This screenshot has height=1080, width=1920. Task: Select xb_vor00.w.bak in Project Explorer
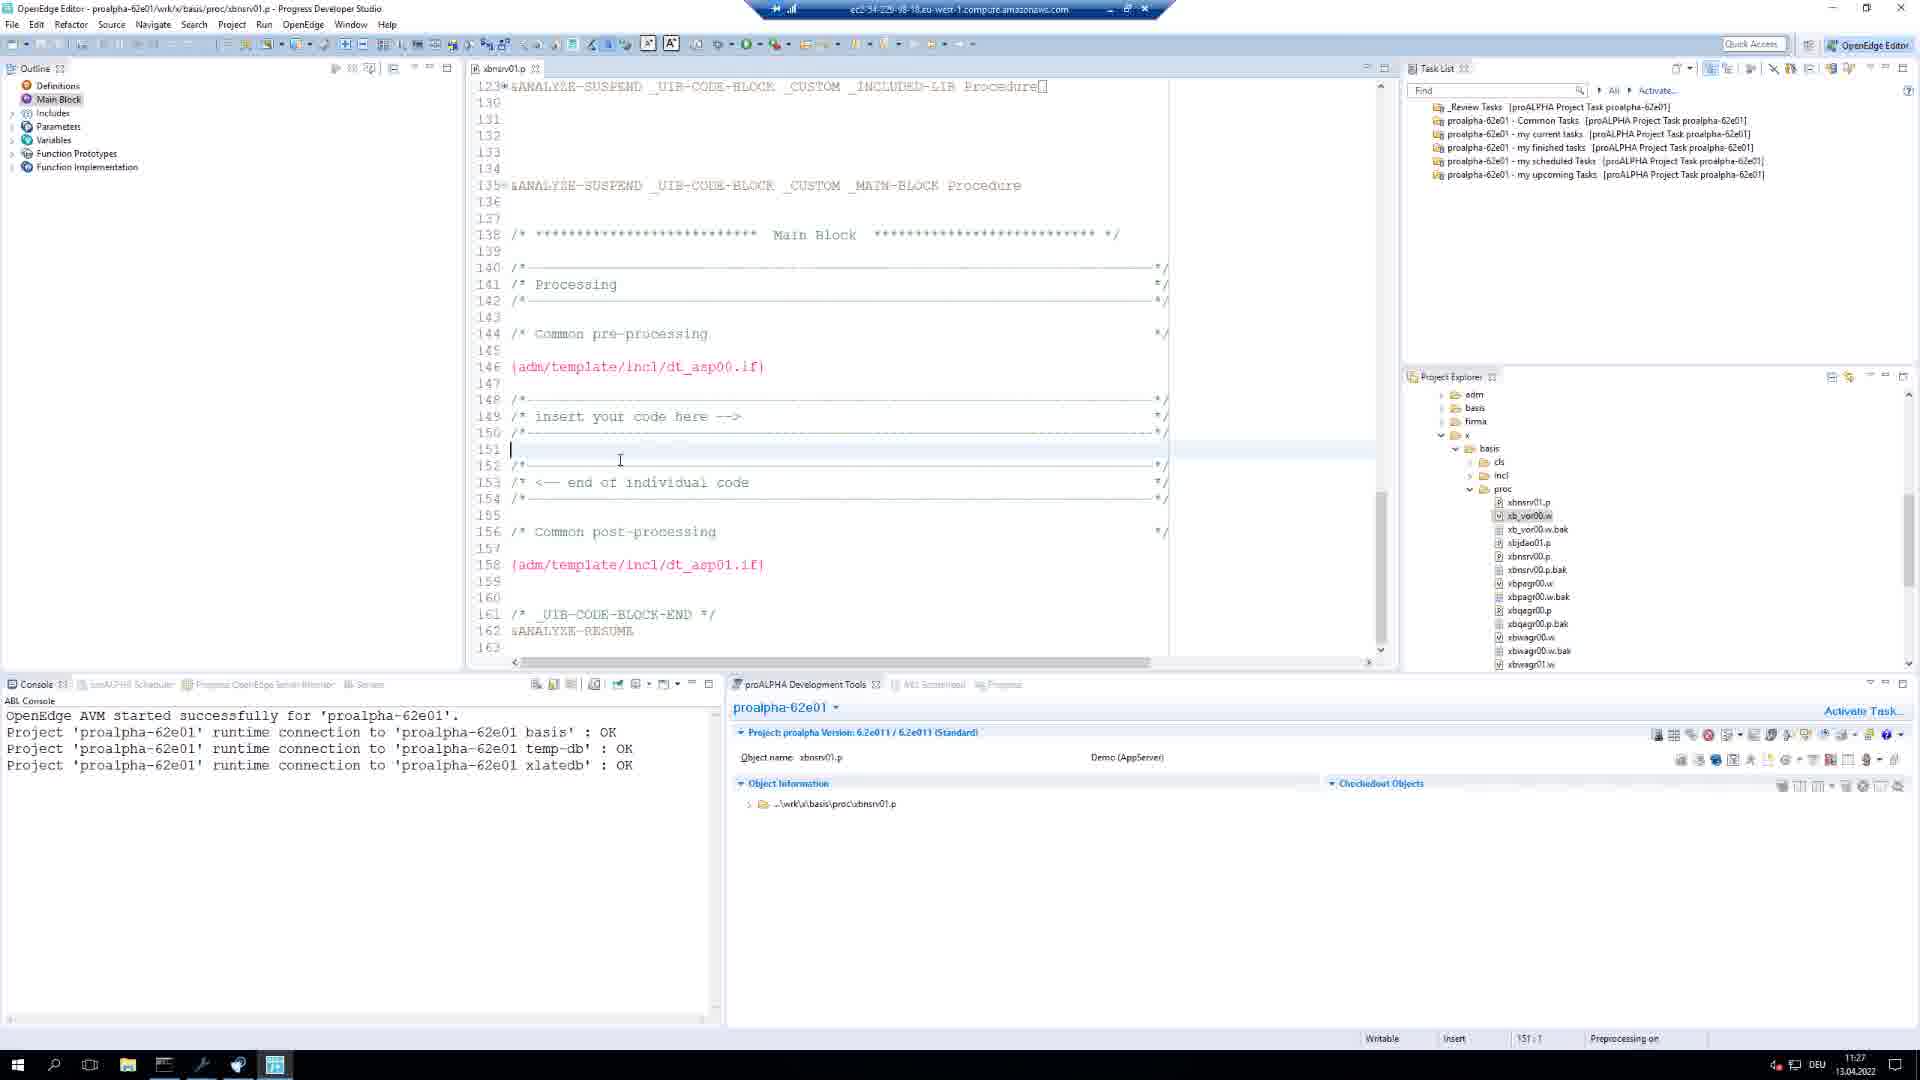1537,530
